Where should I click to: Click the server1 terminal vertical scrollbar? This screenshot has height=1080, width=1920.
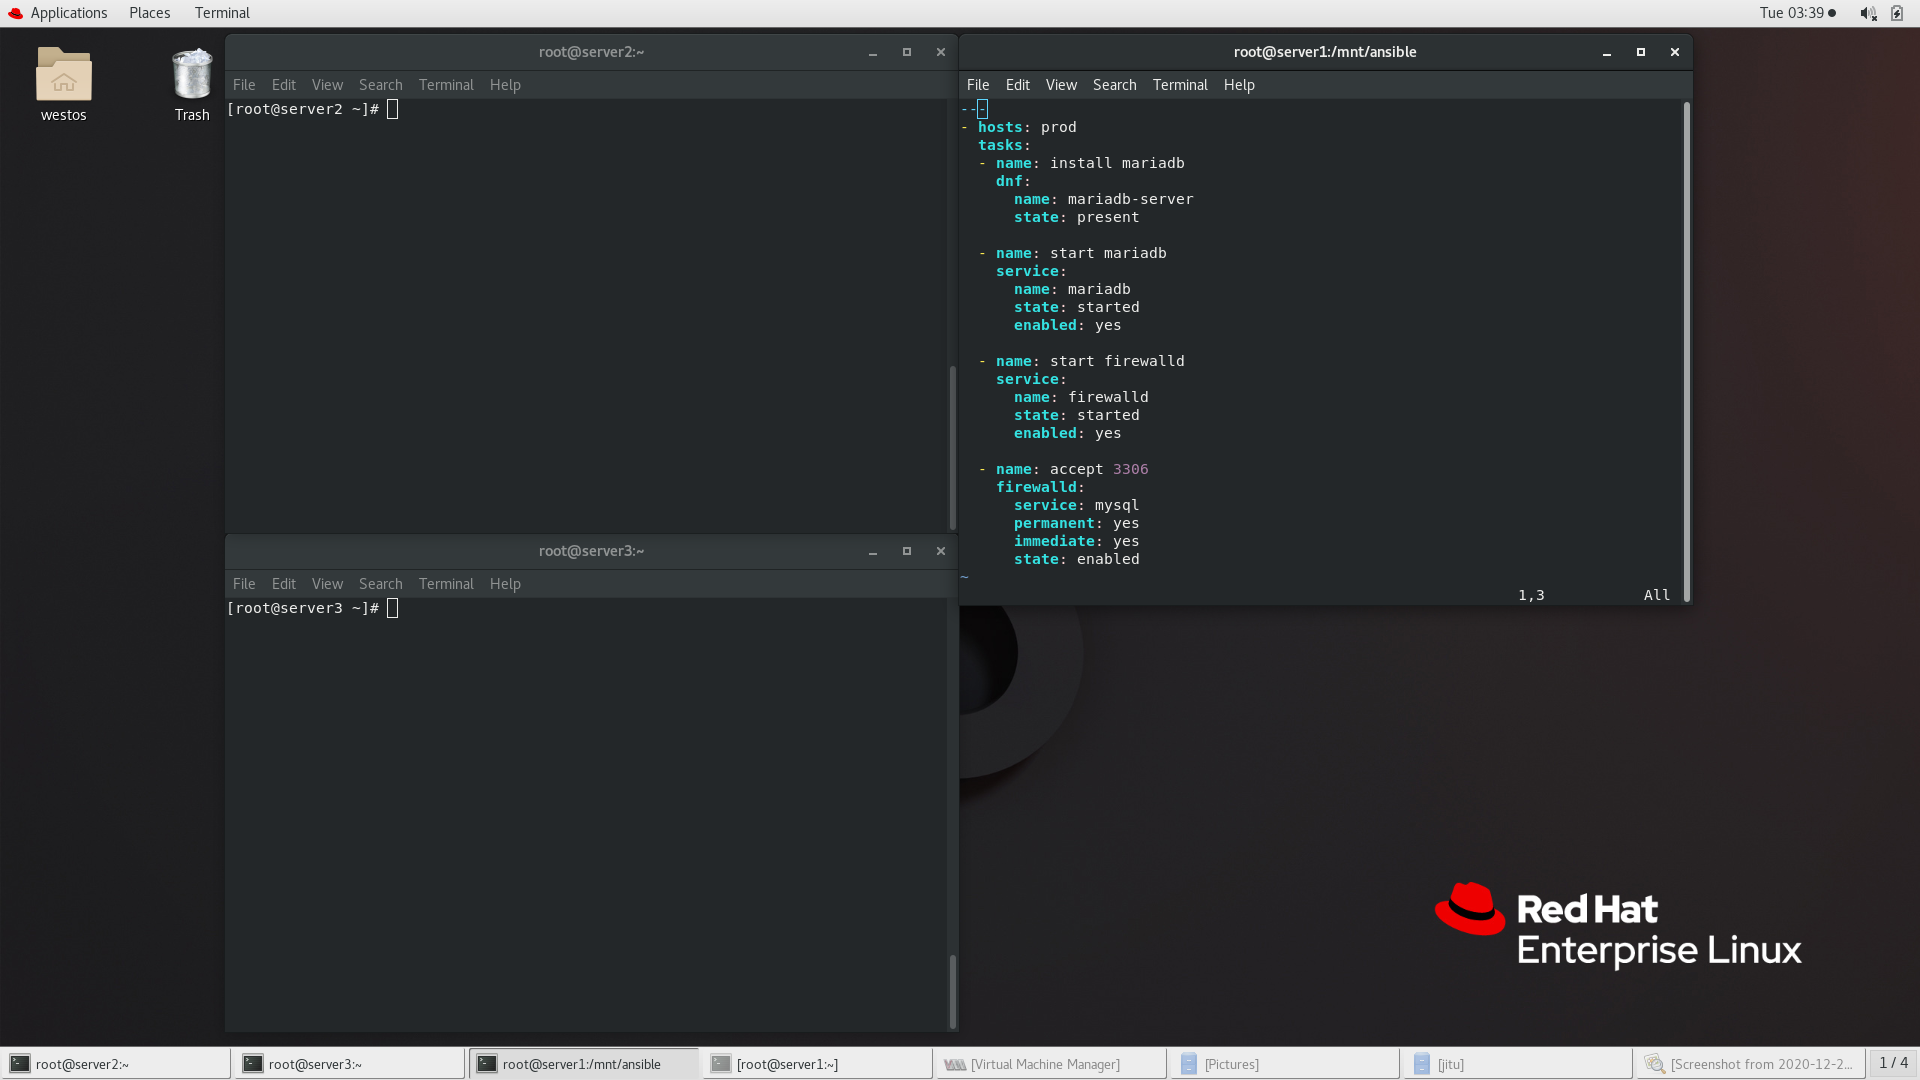point(1686,350)
